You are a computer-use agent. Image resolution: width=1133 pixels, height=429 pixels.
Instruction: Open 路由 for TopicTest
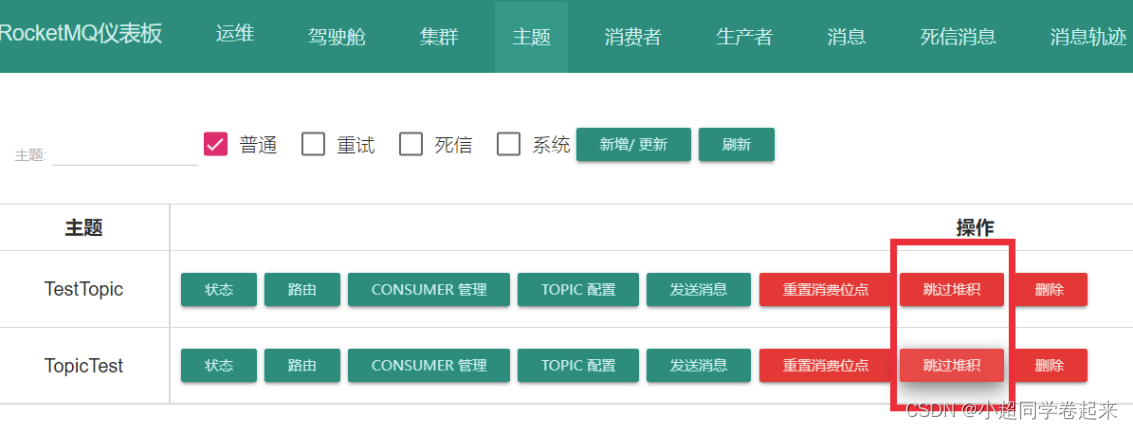coord(302,365)
